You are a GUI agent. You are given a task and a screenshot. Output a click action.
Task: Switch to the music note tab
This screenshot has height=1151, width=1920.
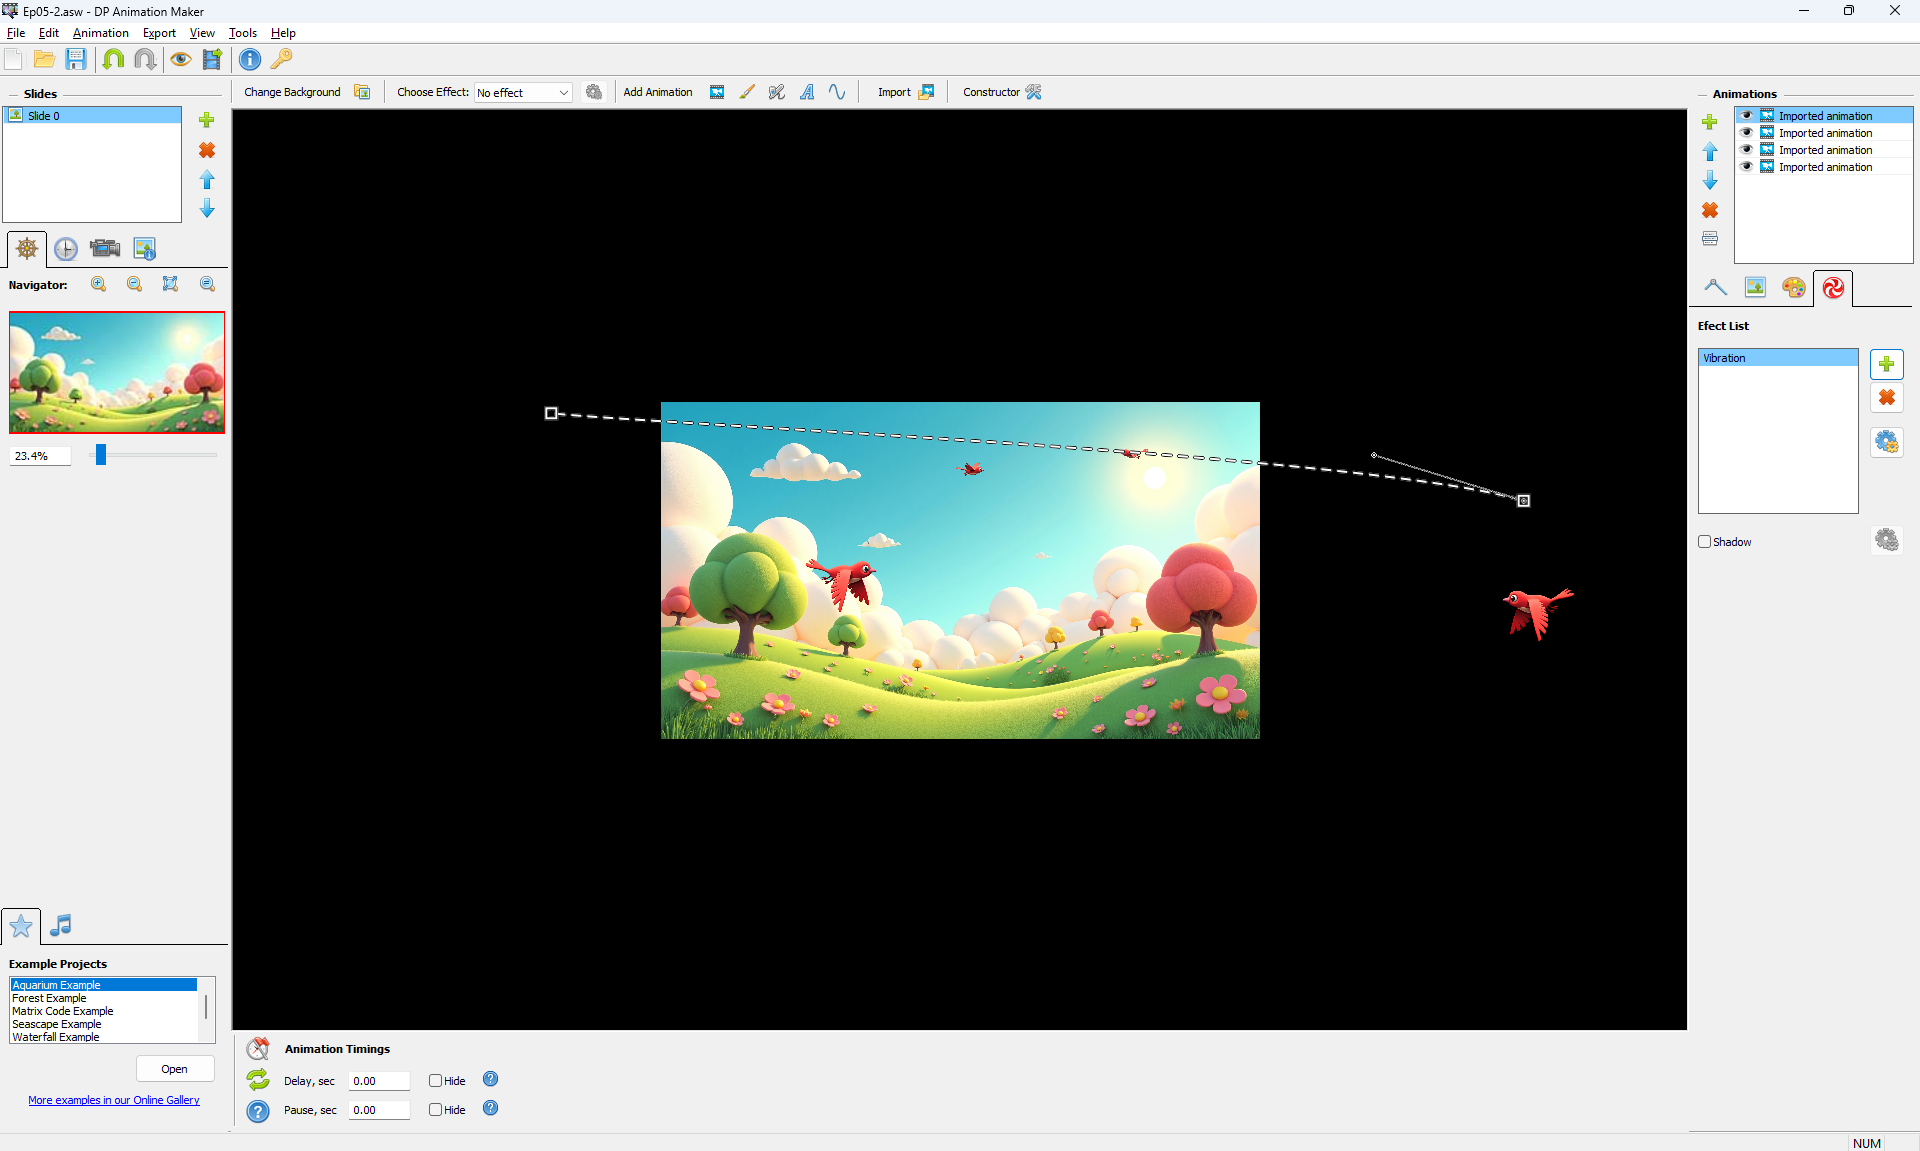61,925
